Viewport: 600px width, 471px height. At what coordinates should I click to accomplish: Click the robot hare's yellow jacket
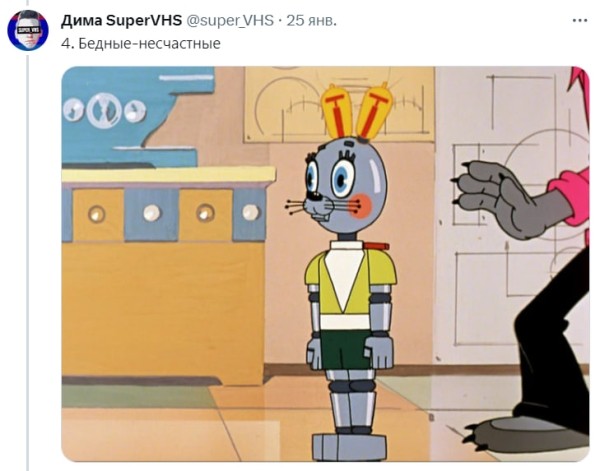pyautogui.click(x=350, y=282)
